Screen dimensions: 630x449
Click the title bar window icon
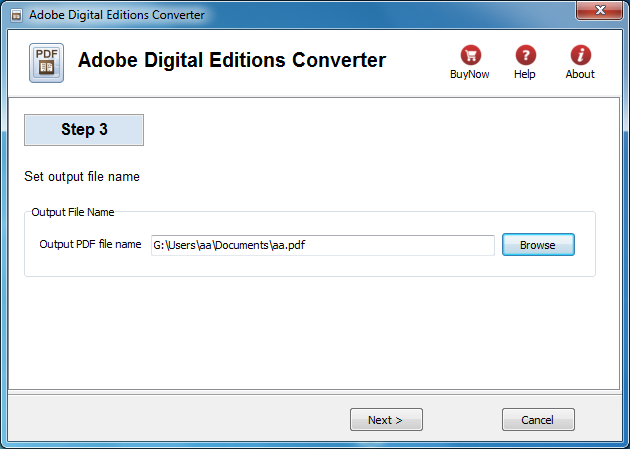coord(16,15)
